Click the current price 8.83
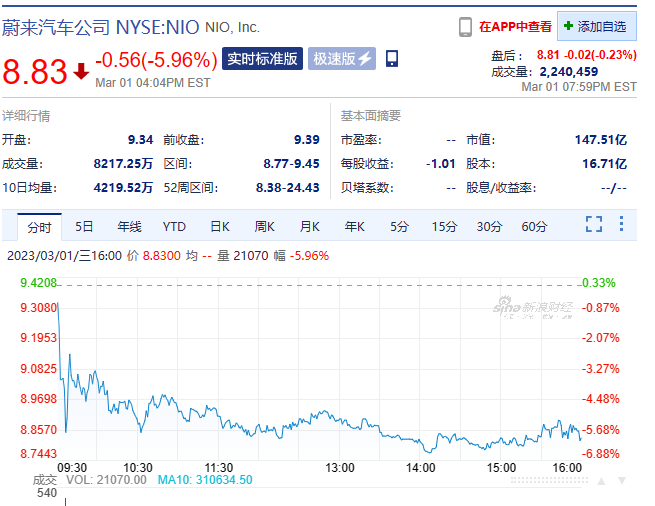Screen dimensions: 655x506 pyautogui.click(x=35, y=71)
